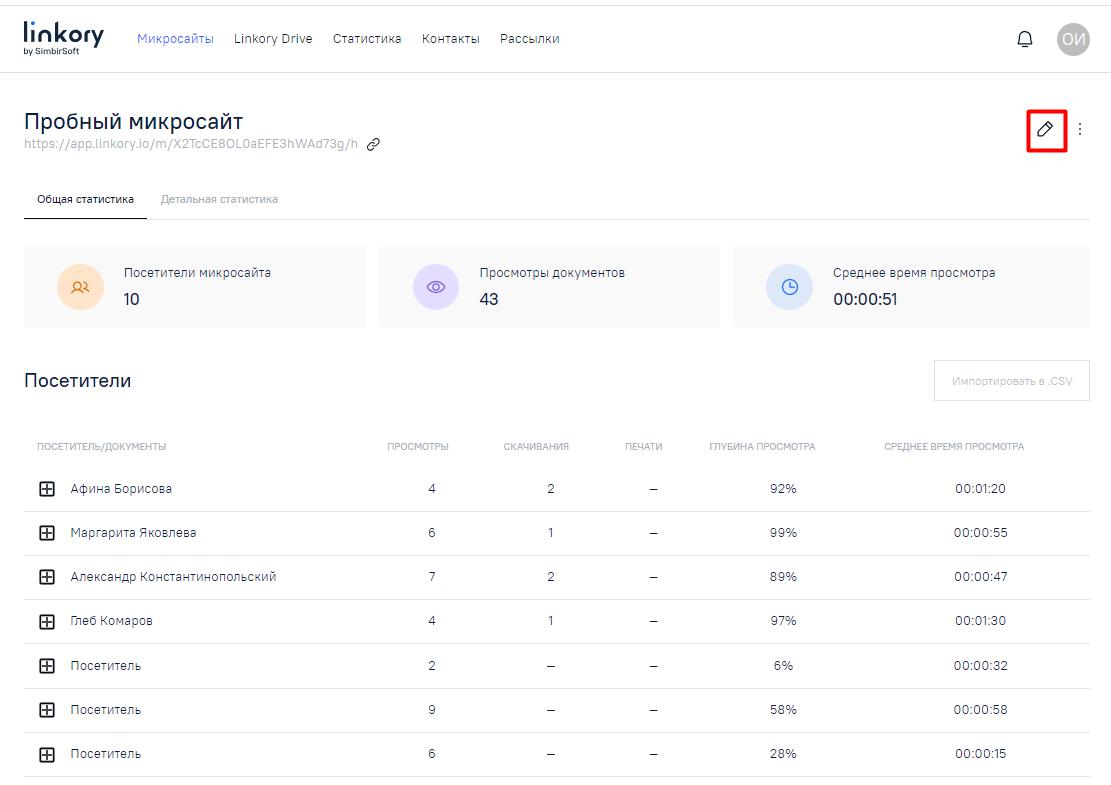The width and height of the screenshot is (1111, 785).
Task: Click Импортировать в .CSV button
Action: (x=1011, y=381)
